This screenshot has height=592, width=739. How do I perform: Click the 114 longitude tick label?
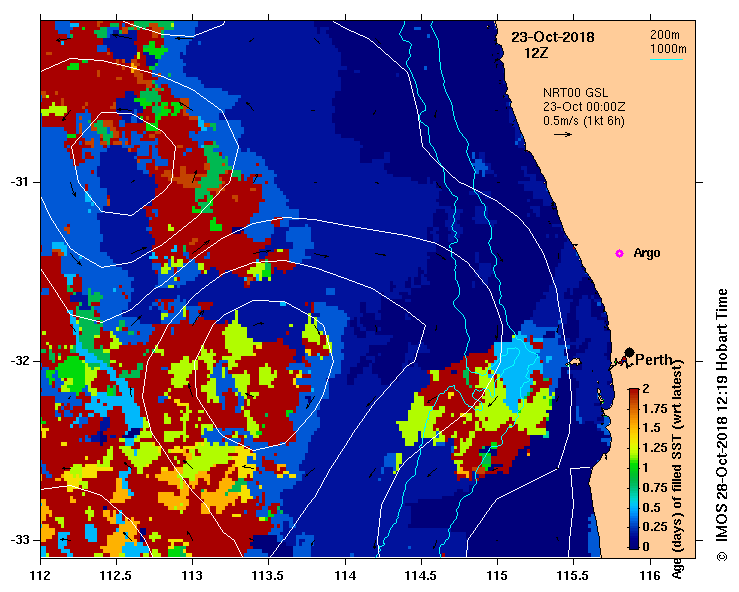[x=345, y=576]
